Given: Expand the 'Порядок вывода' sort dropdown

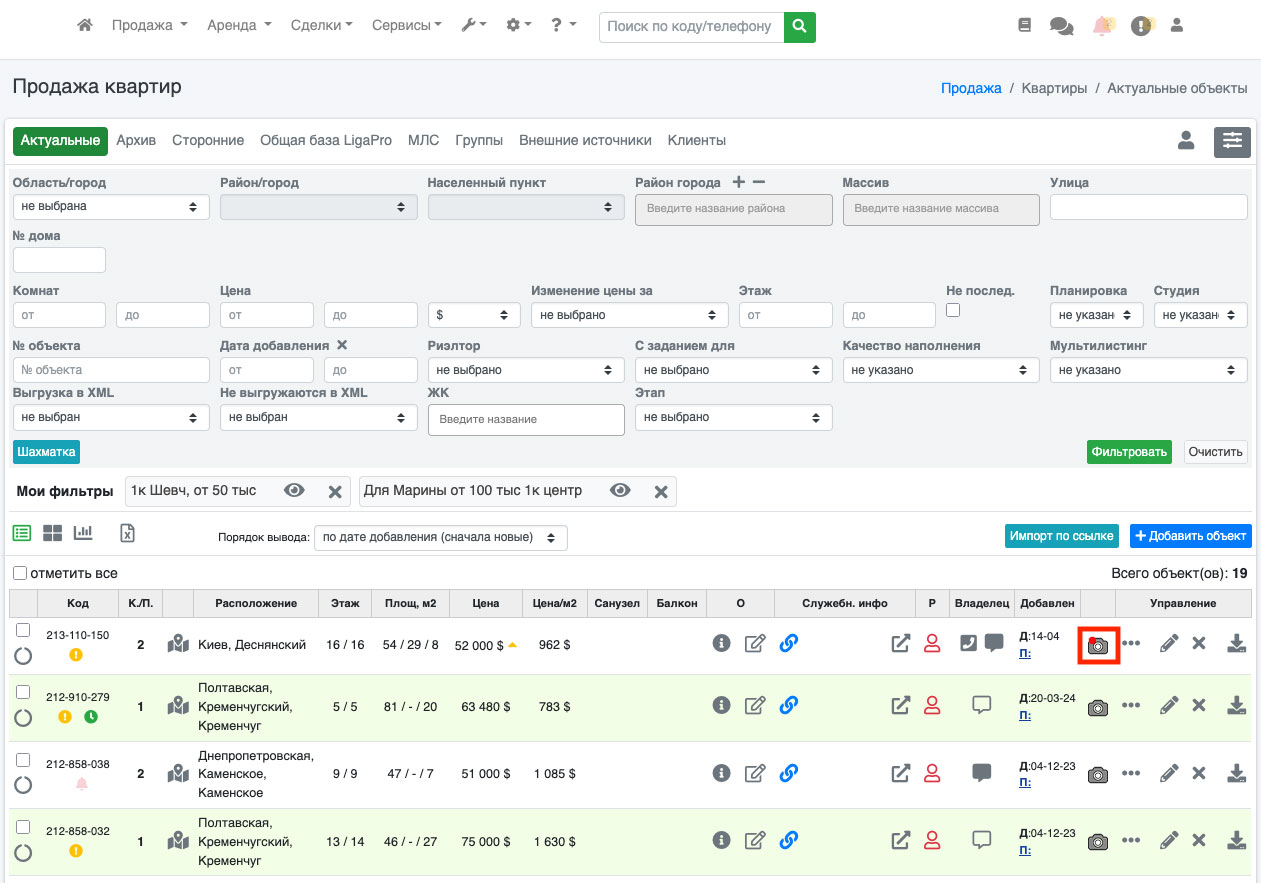Looking at the screenshot, I should pyautogui.click(x=440, y=538).
